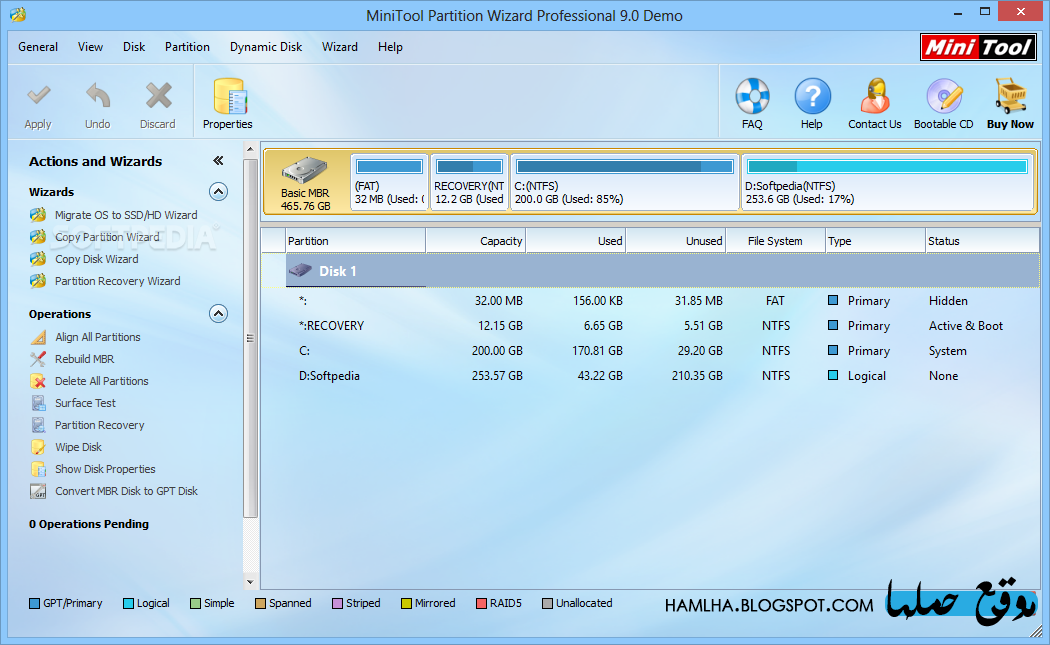Choose the Wipe Disk operation
This screenshot has width=1050, height=645.
(x=78, y=447)
